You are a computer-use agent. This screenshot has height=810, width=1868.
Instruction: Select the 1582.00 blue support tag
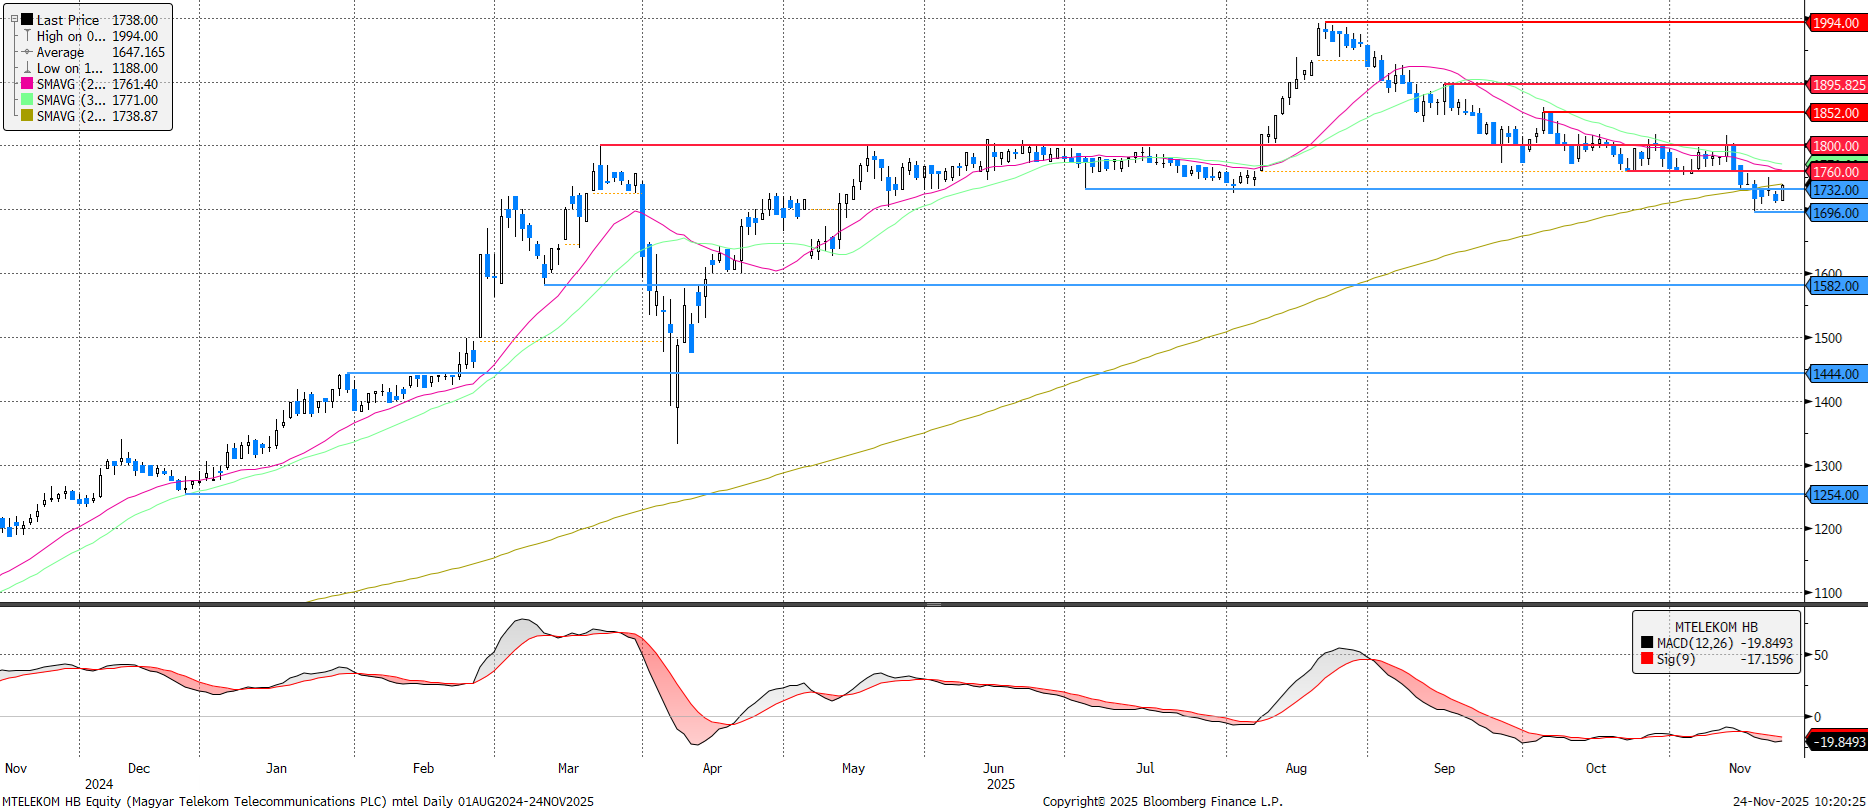pyautogui.click(x=1836, y=286)
